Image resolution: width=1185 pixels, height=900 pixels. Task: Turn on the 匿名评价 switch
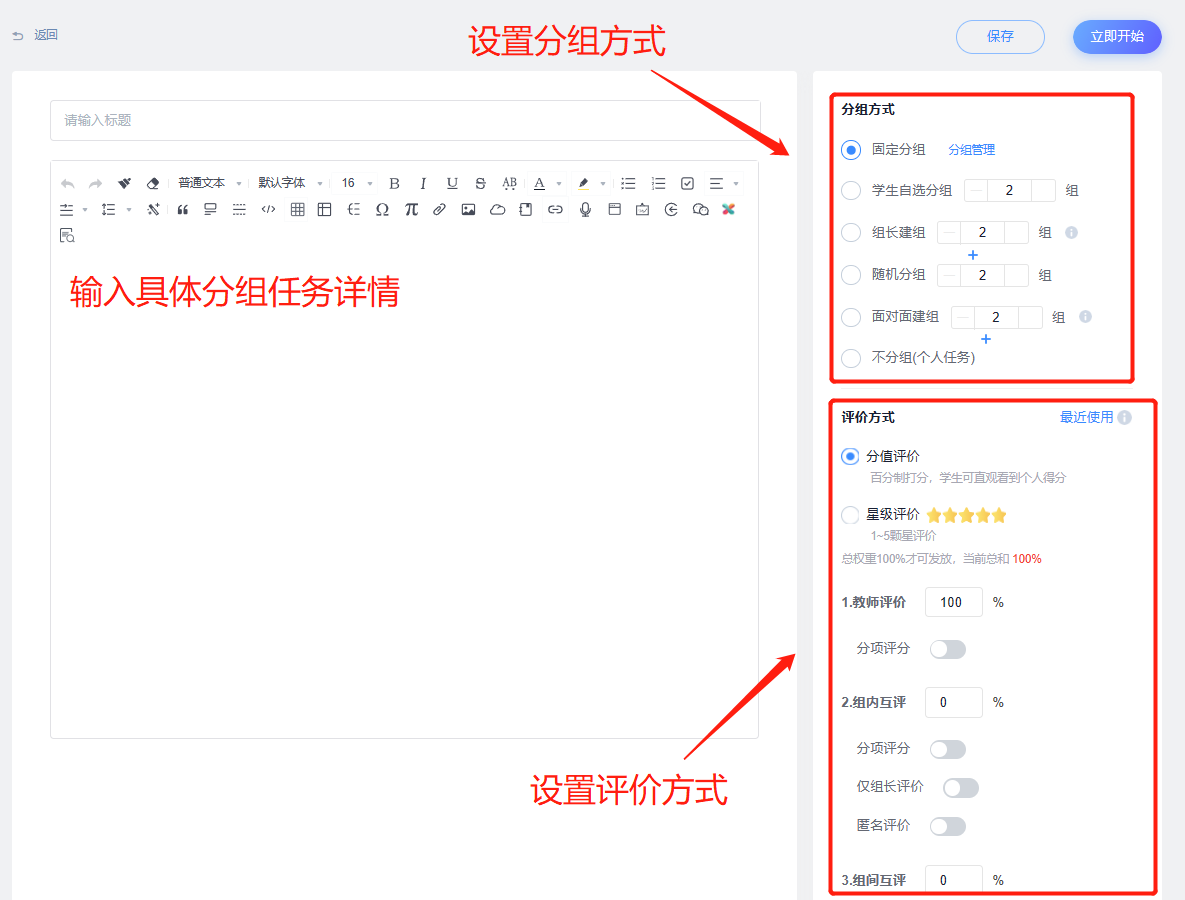[948, 826]
